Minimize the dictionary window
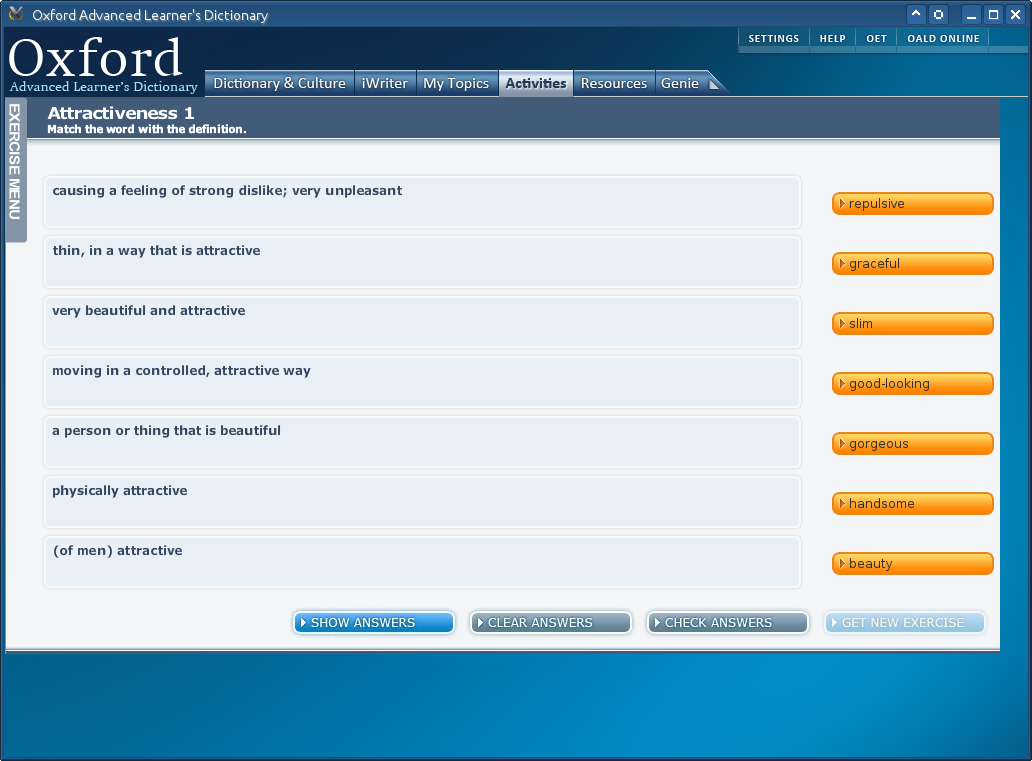 coord(971,14)
